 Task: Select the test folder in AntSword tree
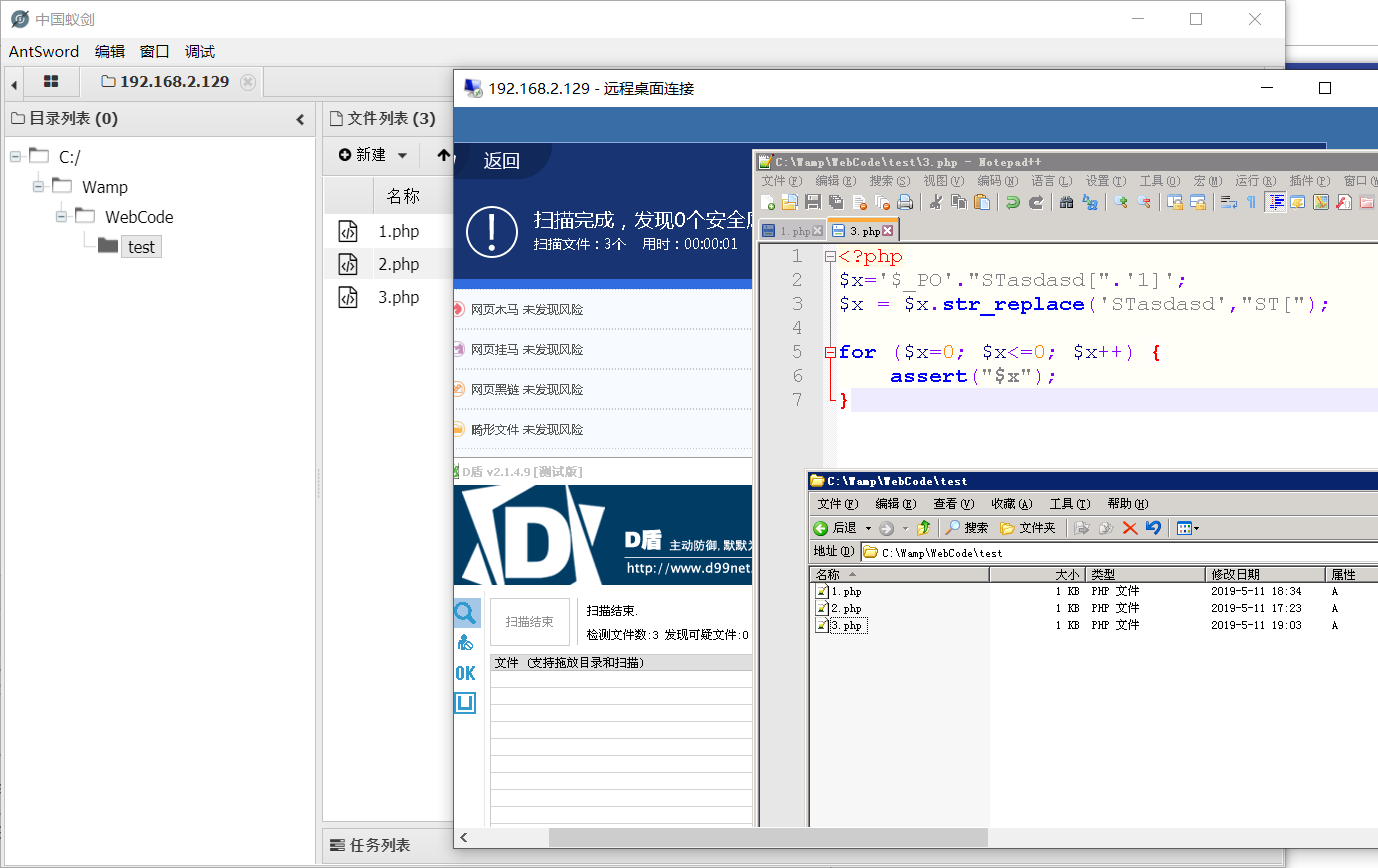click(141, 246)
